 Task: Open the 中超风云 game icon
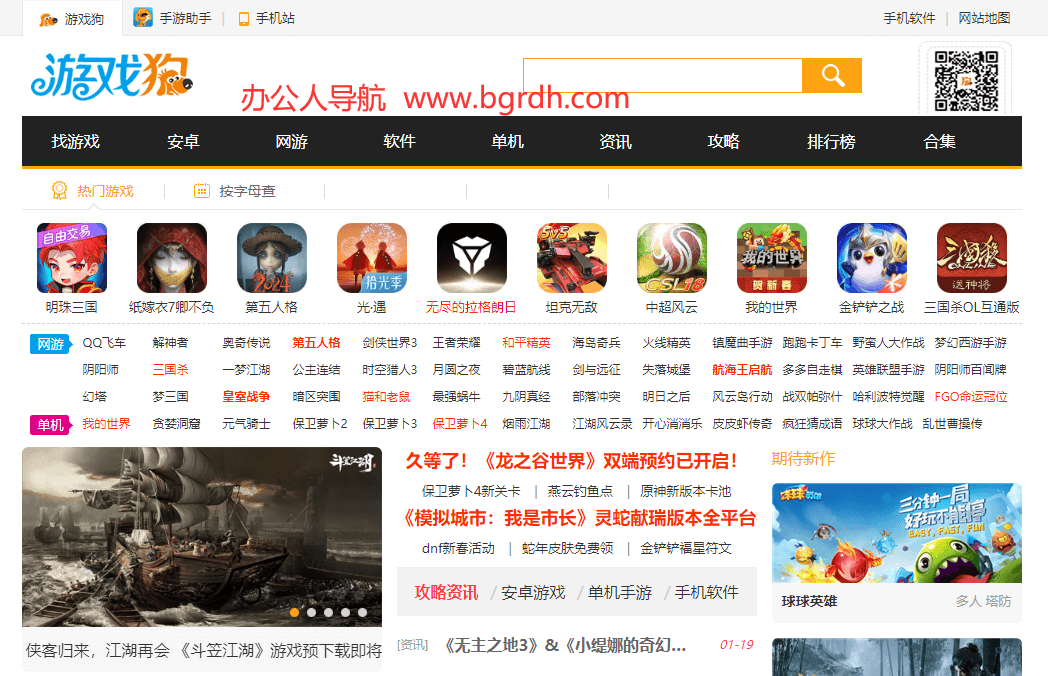click(672, 258)
